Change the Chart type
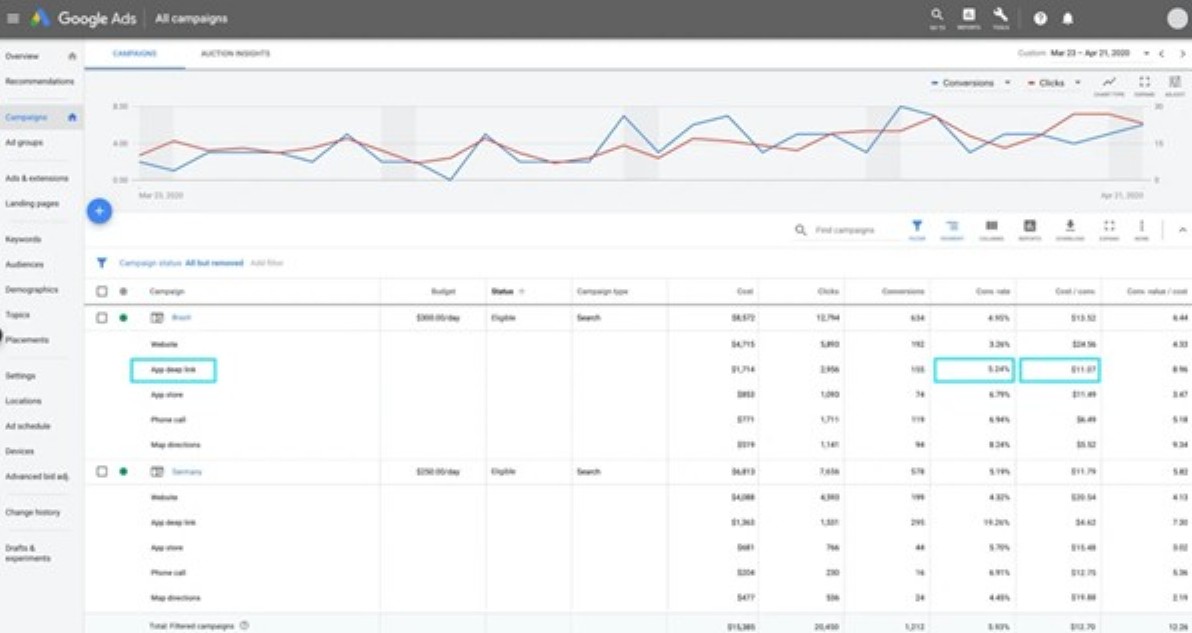This screenshot has height=633, width=1192. (x=1109, y=85)
